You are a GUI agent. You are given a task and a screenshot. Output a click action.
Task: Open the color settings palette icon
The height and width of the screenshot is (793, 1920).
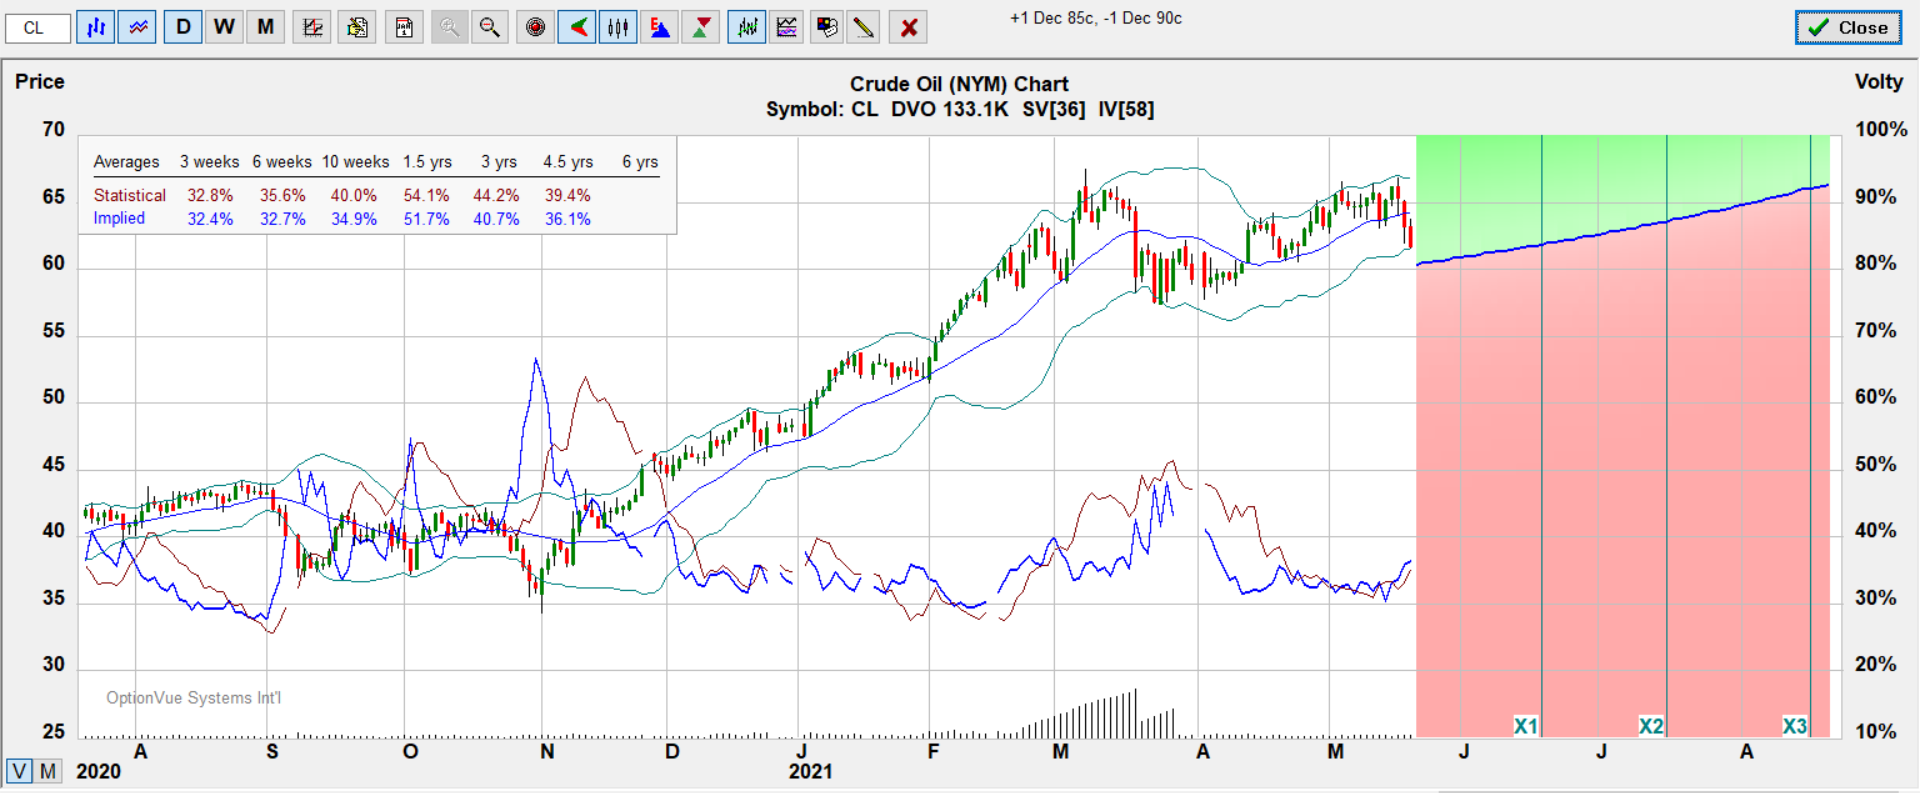[826, 27]
